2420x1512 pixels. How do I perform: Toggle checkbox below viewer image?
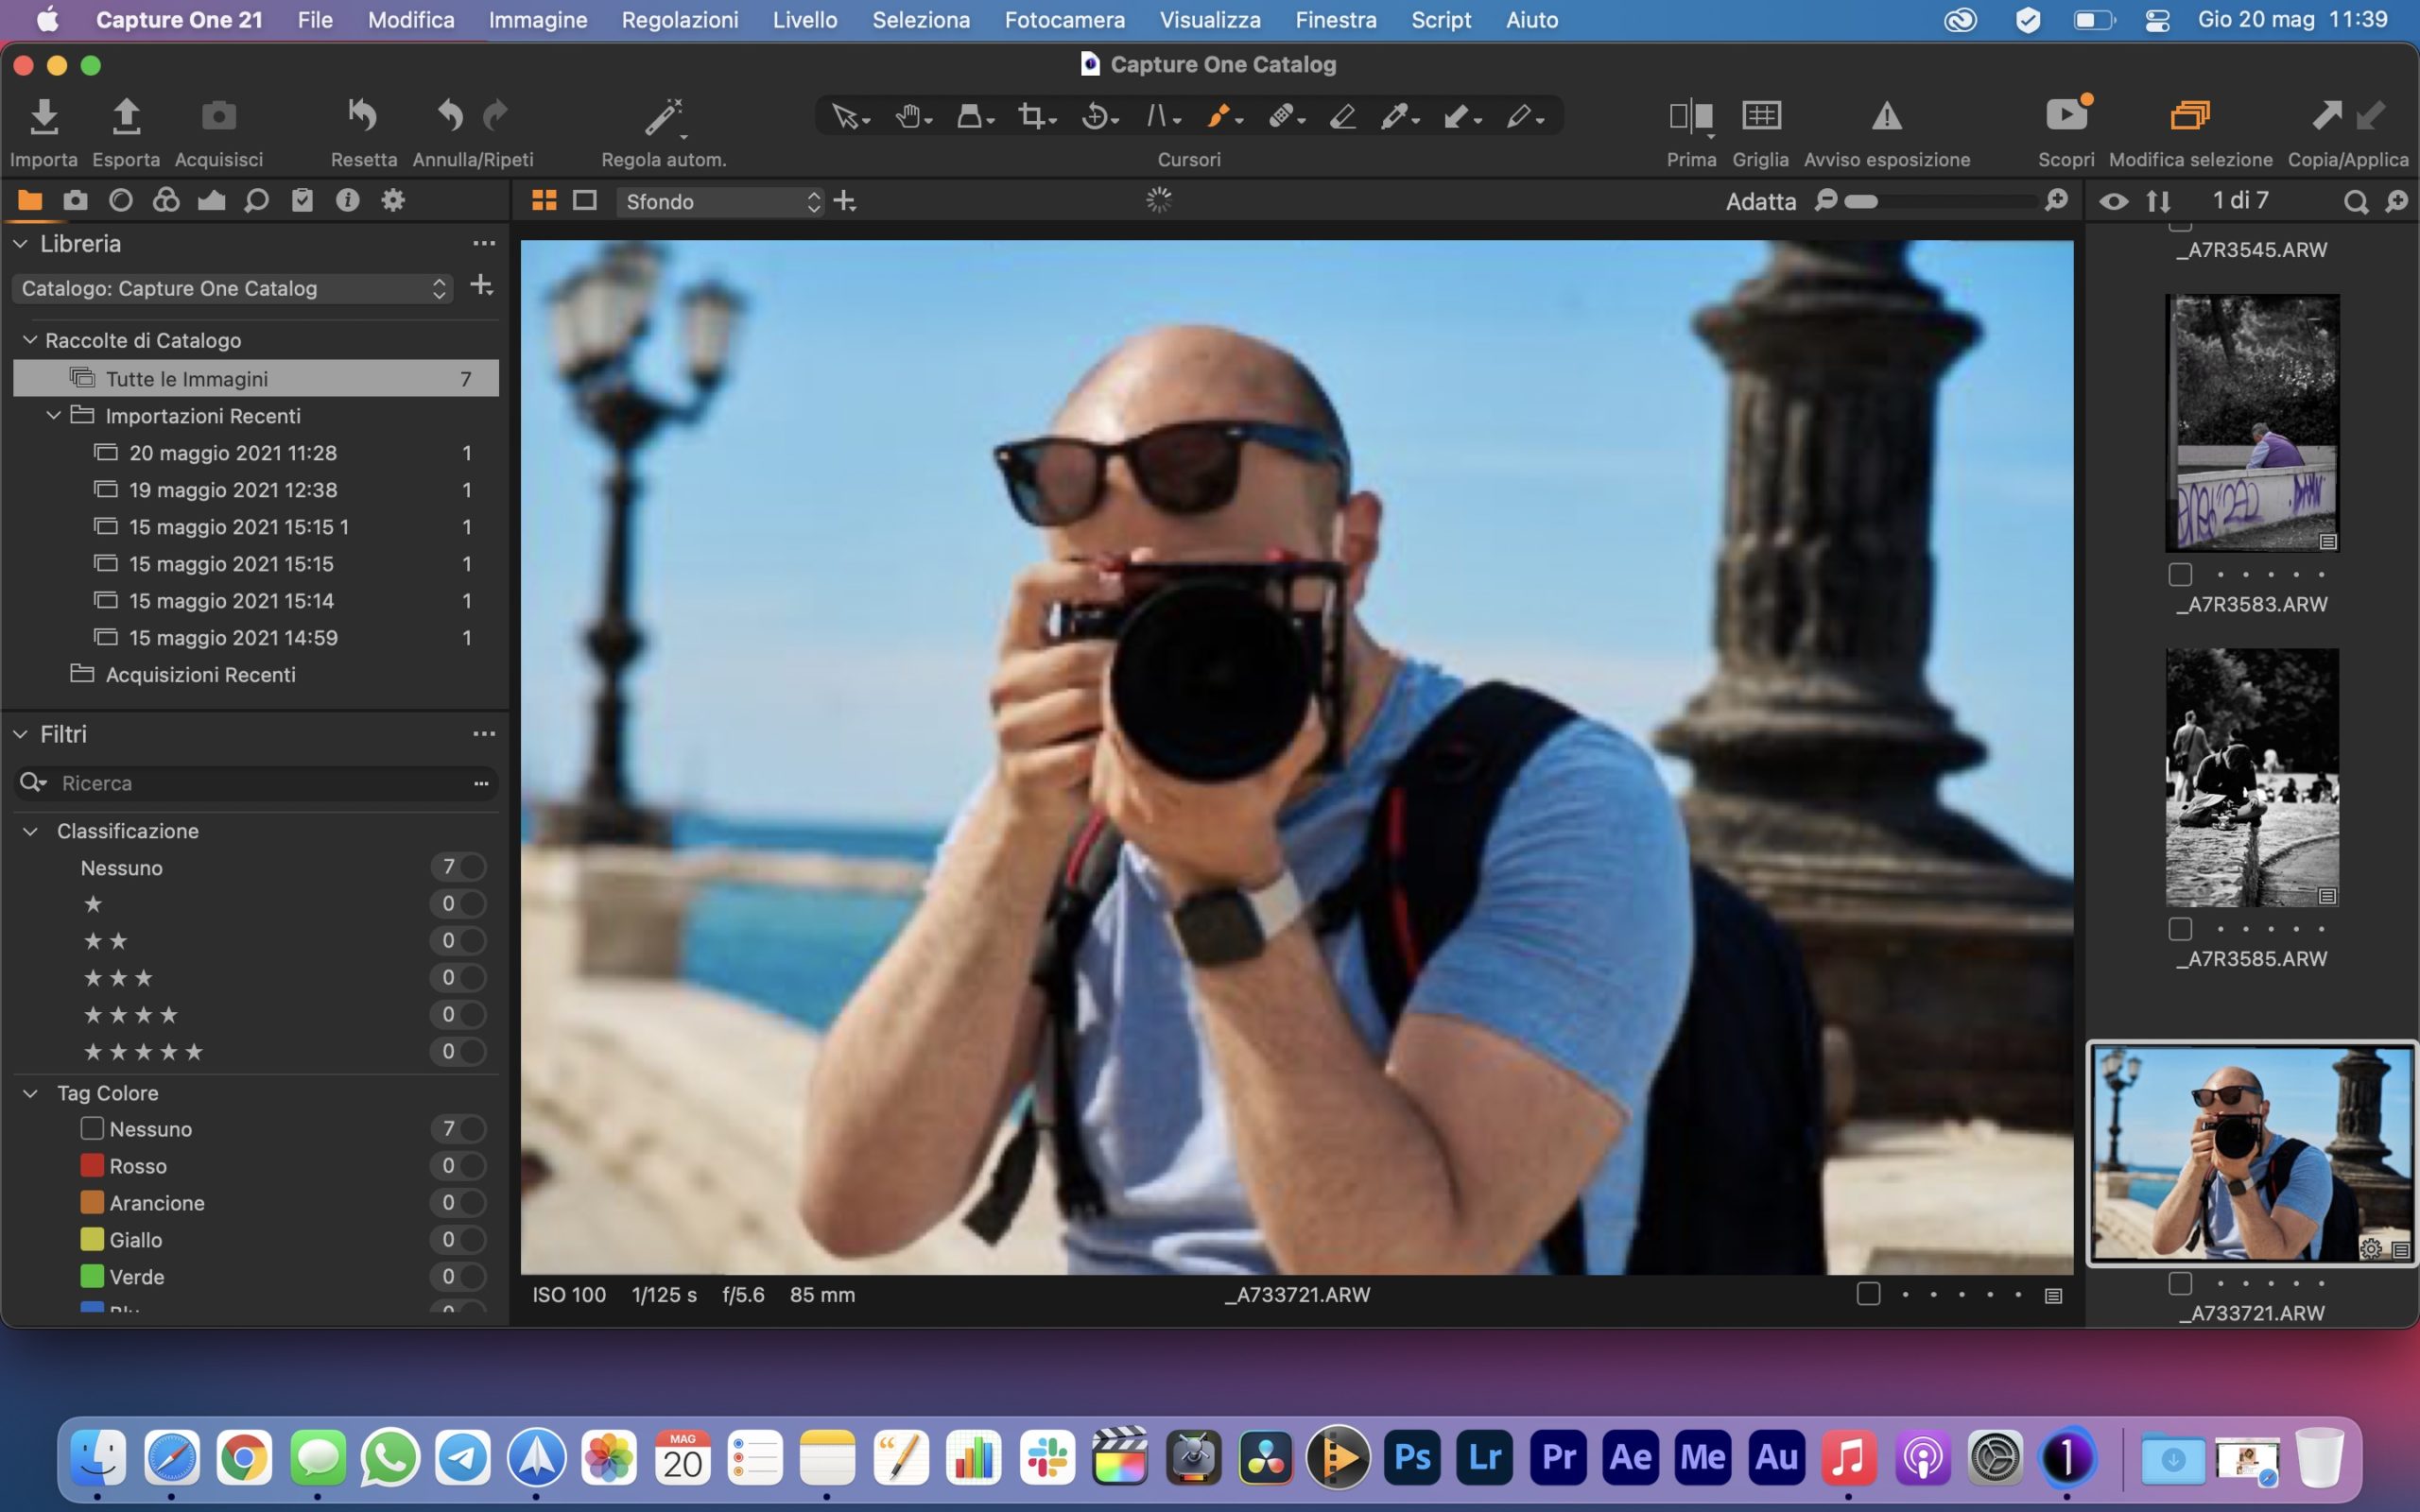click(1868, 1294)
